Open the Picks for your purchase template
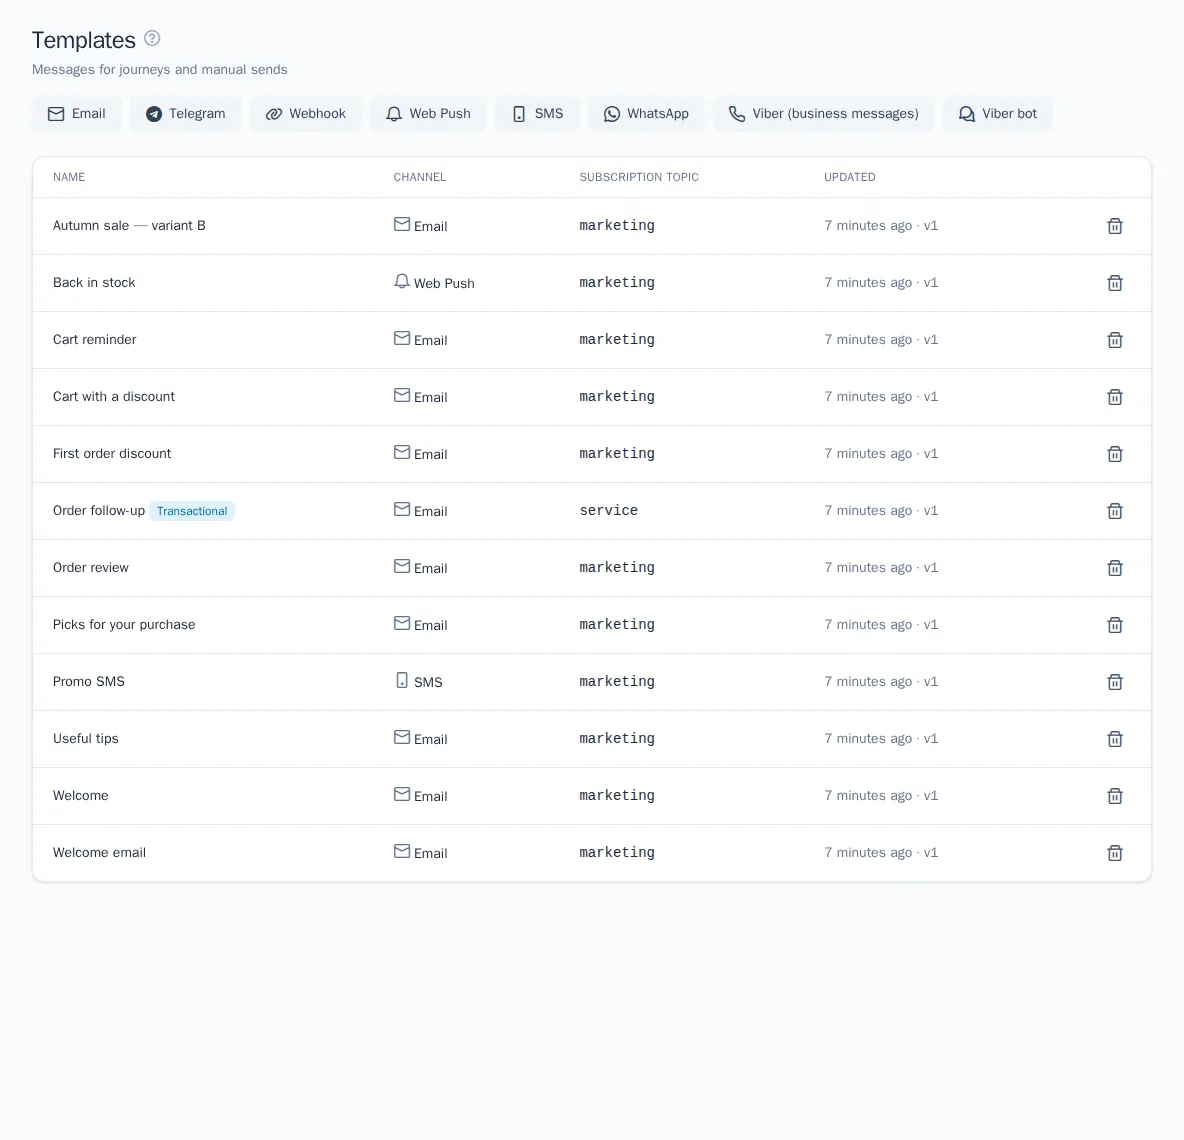Image resolution: width=1184 pixels, height=1140 pixels. click(x=124, y=624)
